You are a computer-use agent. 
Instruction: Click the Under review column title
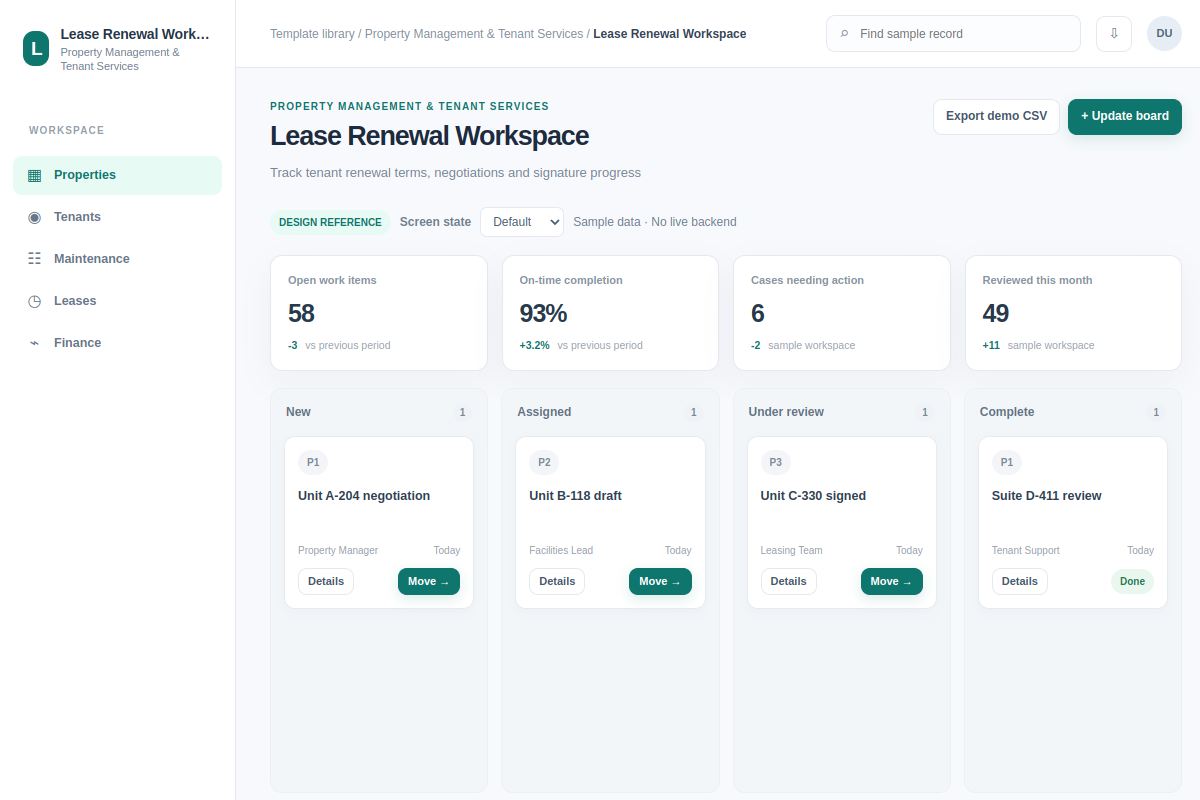(x=786, y=412)
